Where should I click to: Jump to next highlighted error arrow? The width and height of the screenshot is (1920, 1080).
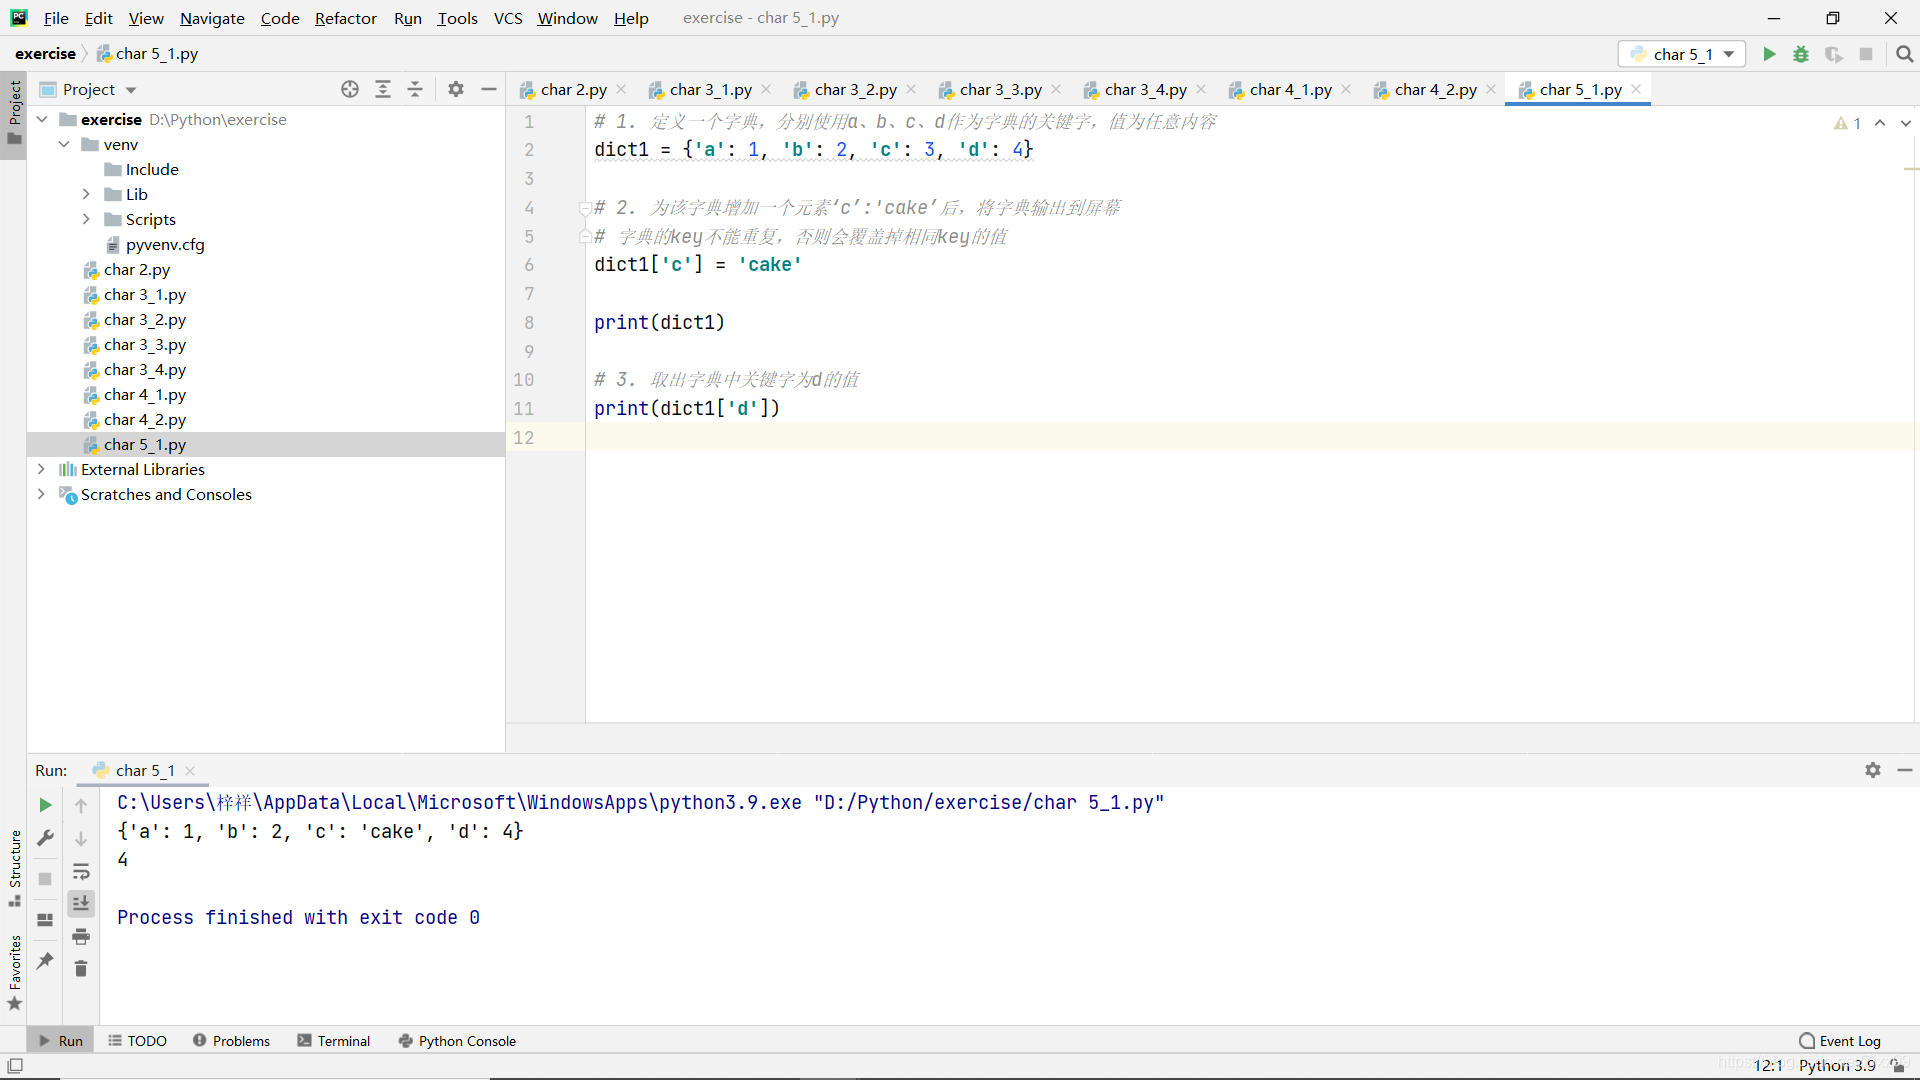click(1906, 123)
